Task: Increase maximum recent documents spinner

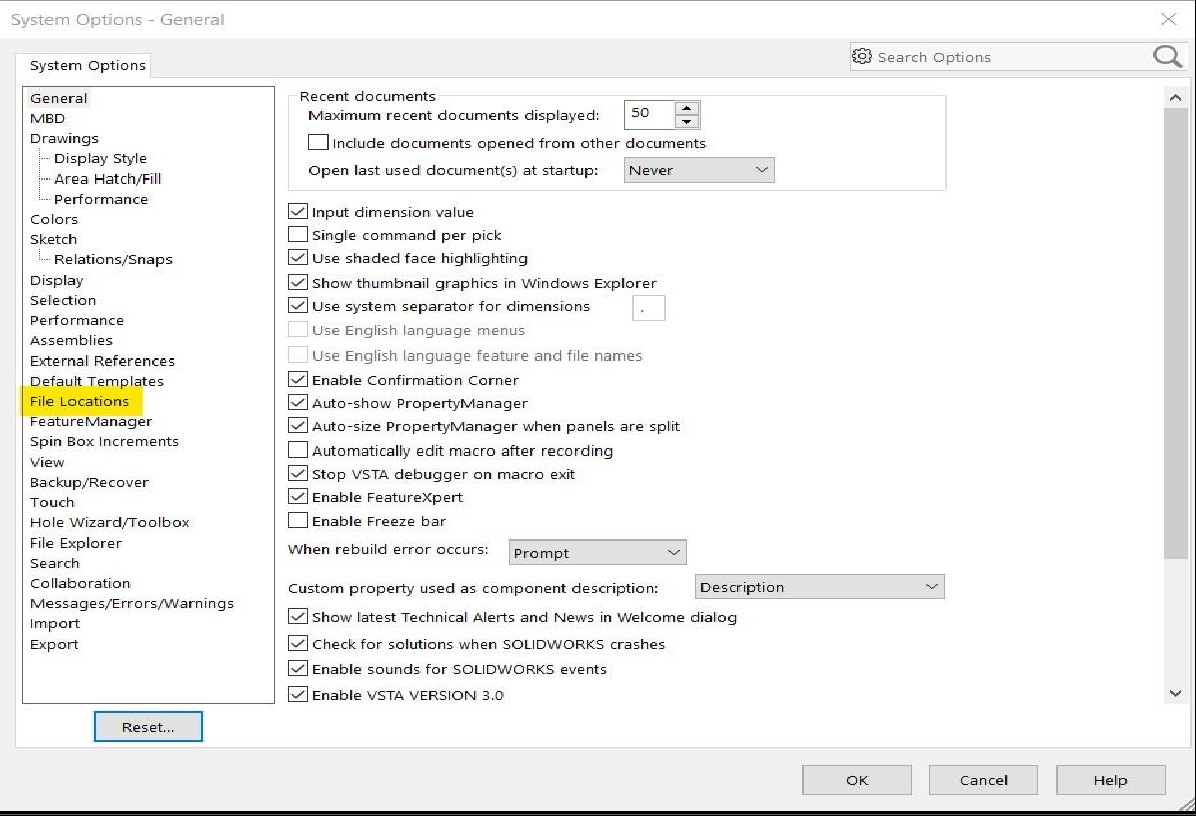Action: [687, 108]
